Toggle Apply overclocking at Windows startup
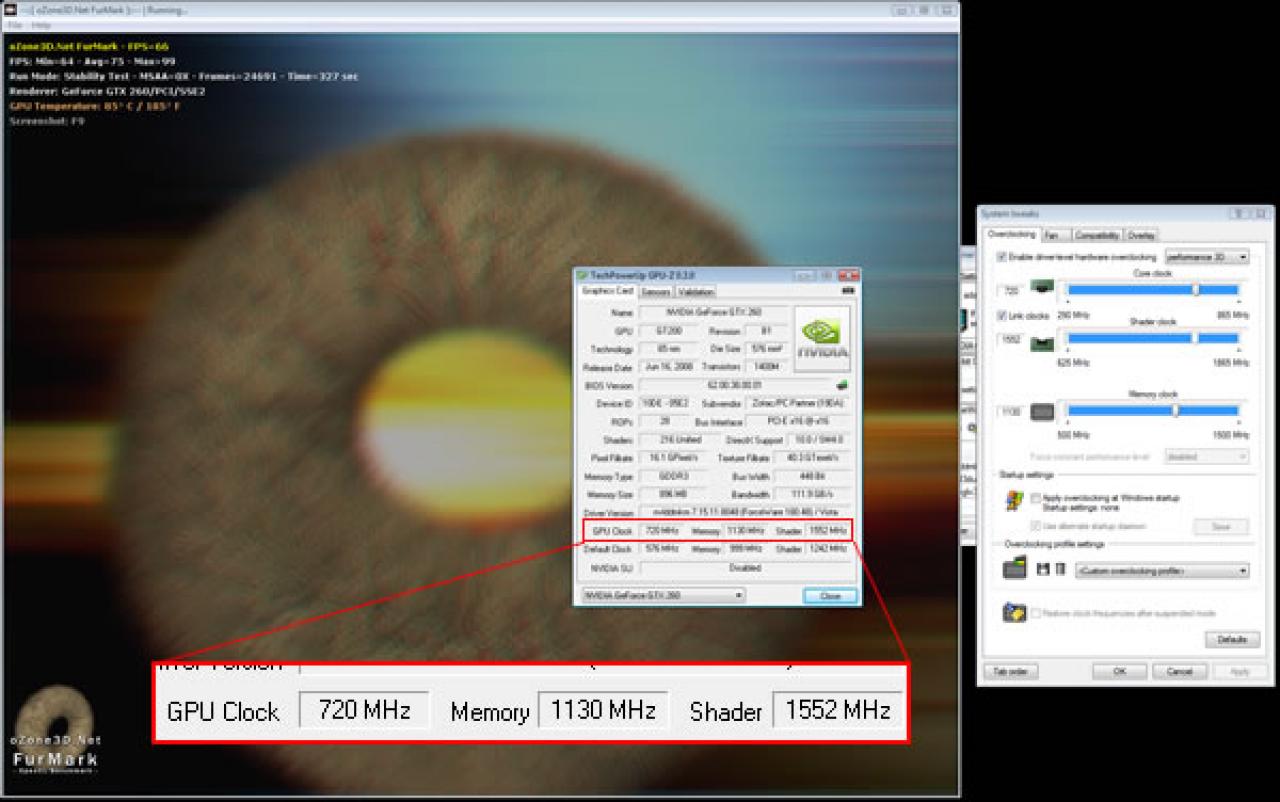Viewport: 1280px width, 802px height. [x=1036, y=497]
